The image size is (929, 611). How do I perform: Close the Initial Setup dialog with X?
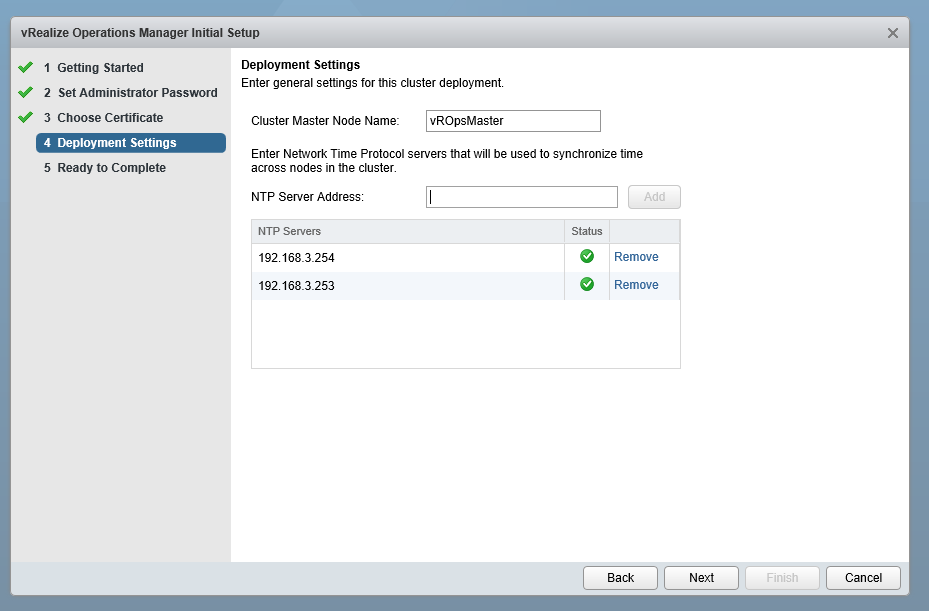point(893,33)
